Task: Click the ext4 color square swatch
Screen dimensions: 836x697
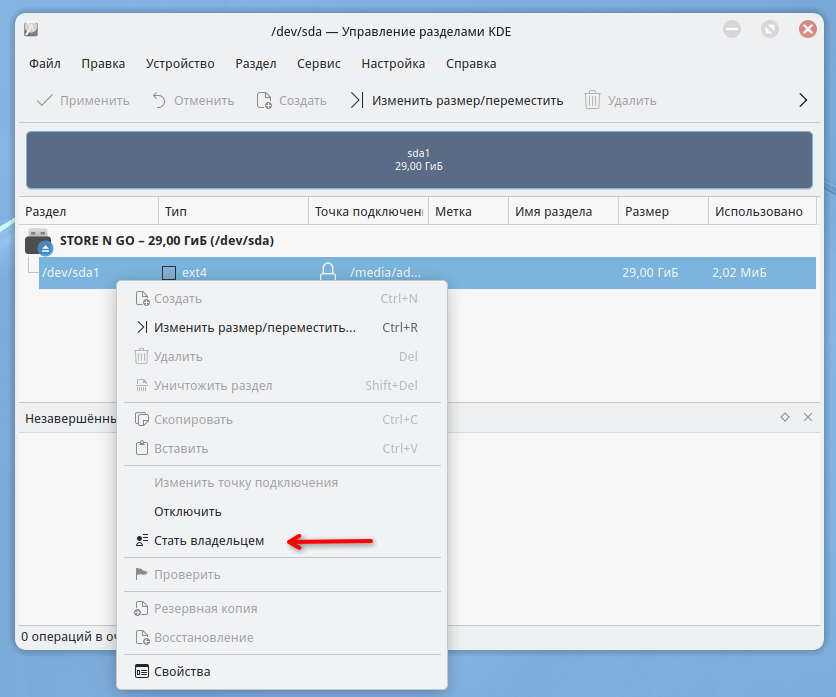Action: pos(169,273)
